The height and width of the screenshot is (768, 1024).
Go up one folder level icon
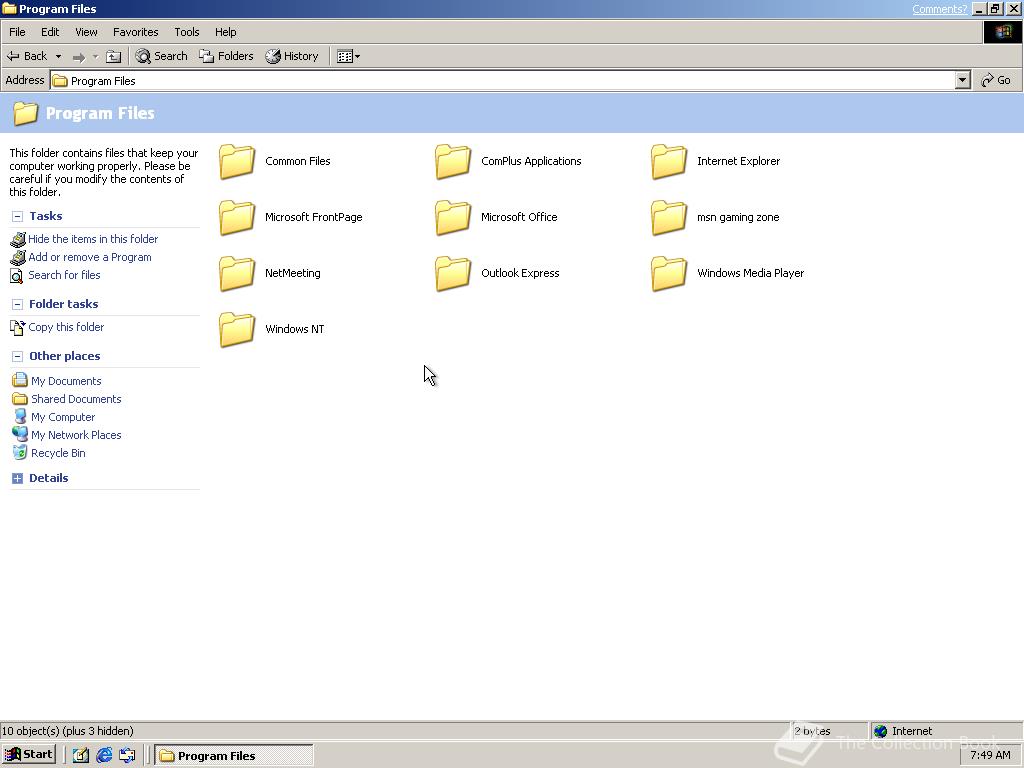point(114,57)
